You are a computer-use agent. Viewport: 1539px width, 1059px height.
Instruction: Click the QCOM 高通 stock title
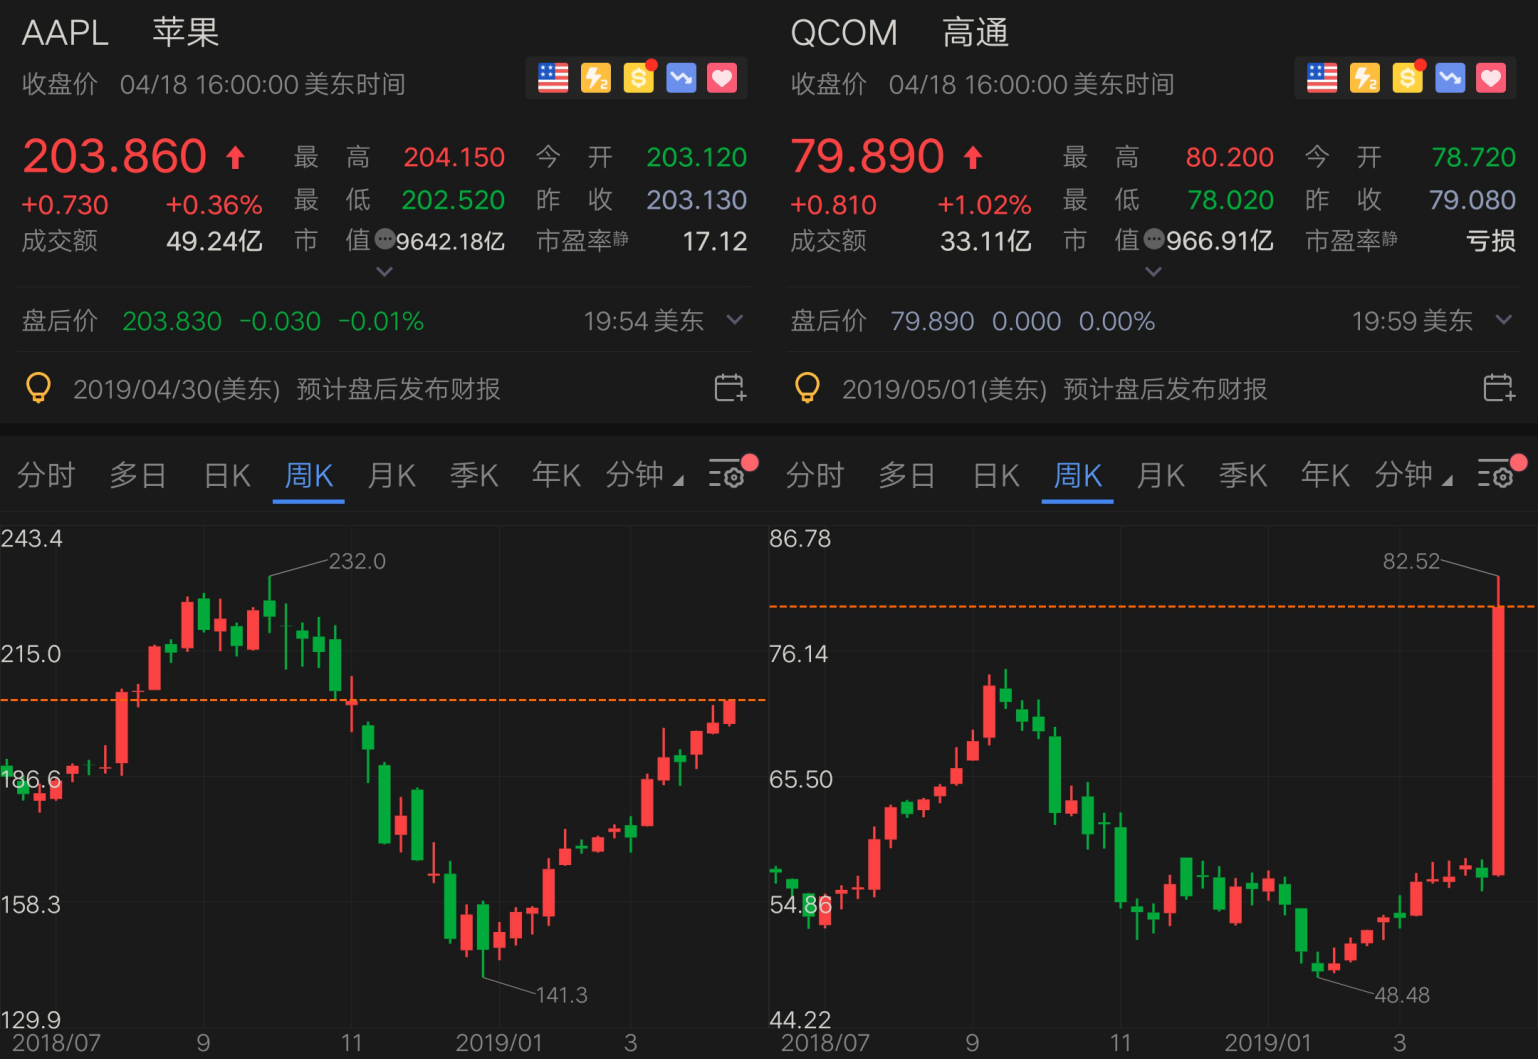pos(899,33)
